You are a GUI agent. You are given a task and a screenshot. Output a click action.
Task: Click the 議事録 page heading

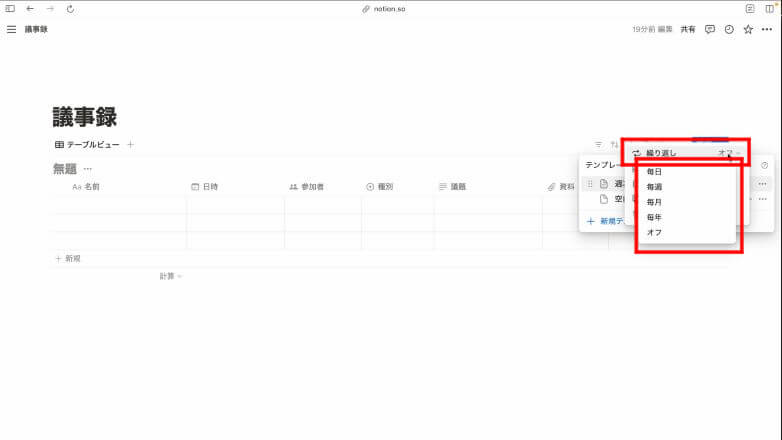pos(85,117)
